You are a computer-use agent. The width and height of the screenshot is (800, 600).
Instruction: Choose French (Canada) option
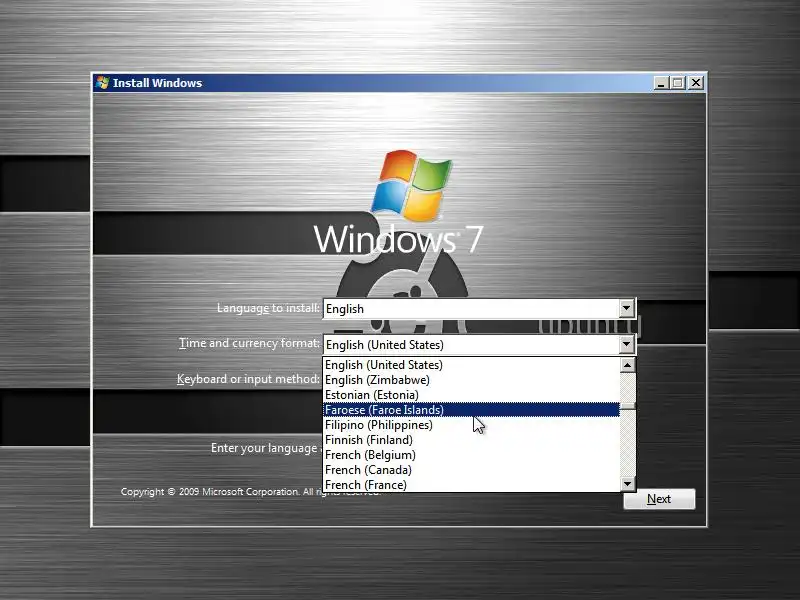pos(472,470)
